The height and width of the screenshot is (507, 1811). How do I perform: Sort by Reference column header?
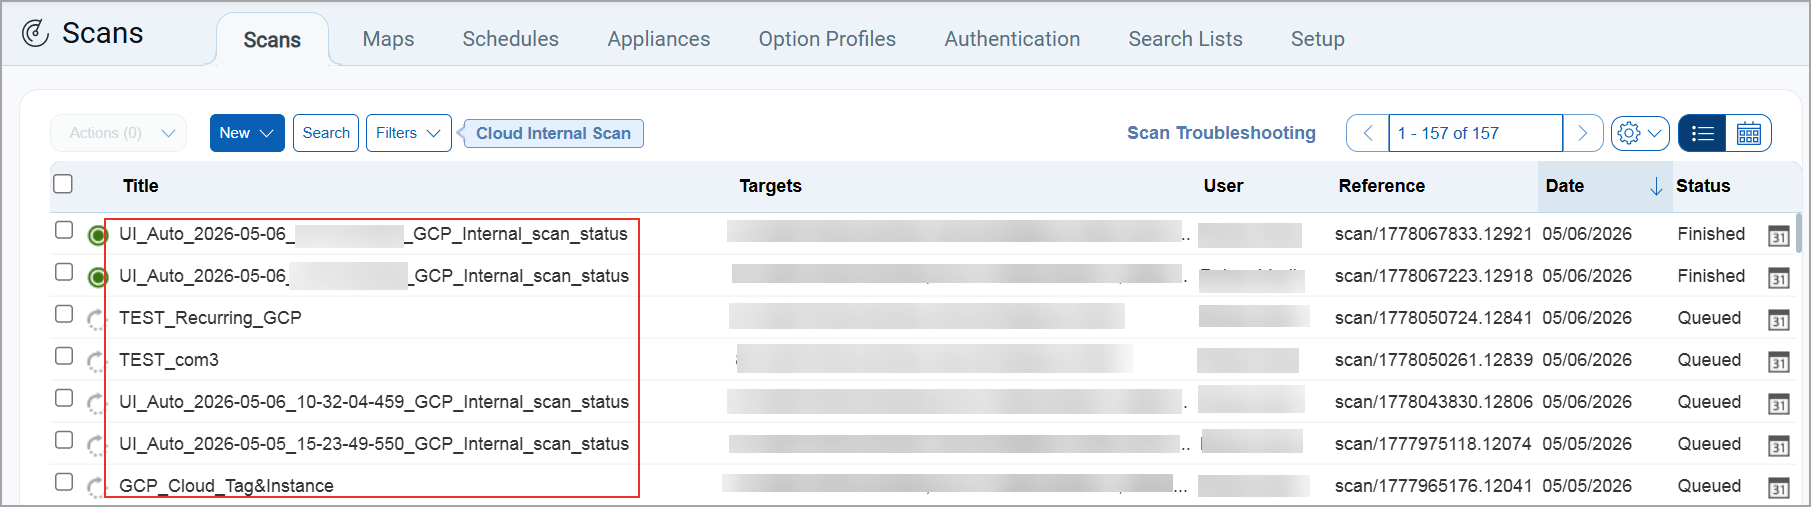click(x=1381, y=186)
